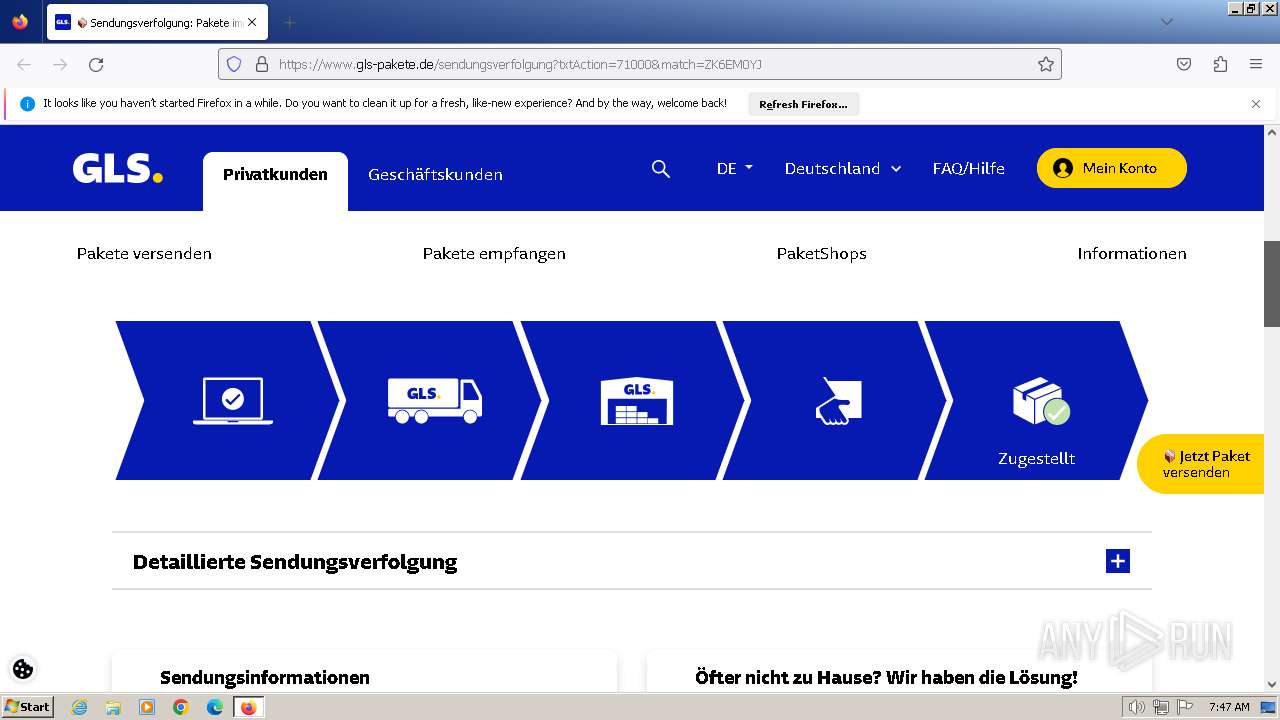Open the tracking protection shield icon
Viewport: 1280px width, 720px height.
pyautogui.click(x=234, y=64)
